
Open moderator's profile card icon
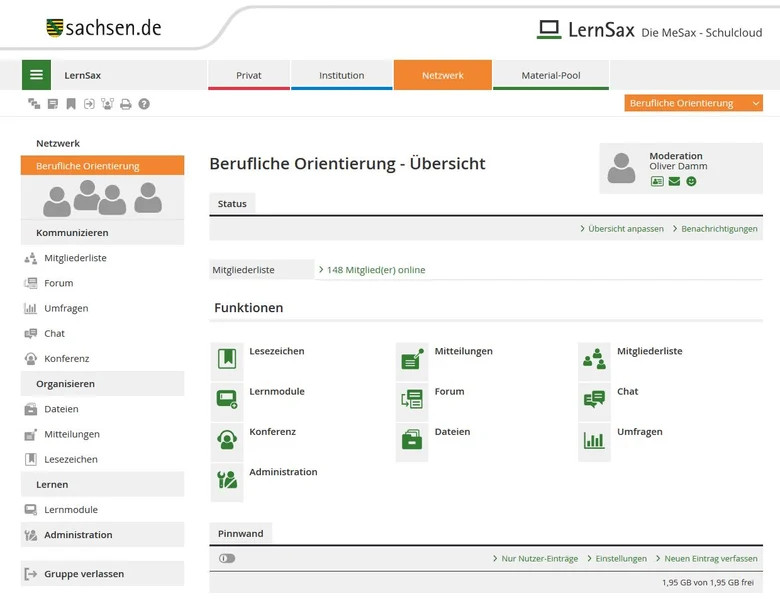tap(657, 181)
